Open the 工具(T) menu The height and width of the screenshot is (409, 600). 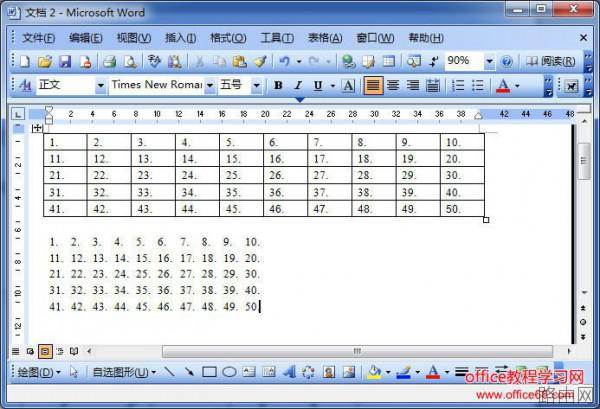tap(277, 38)
